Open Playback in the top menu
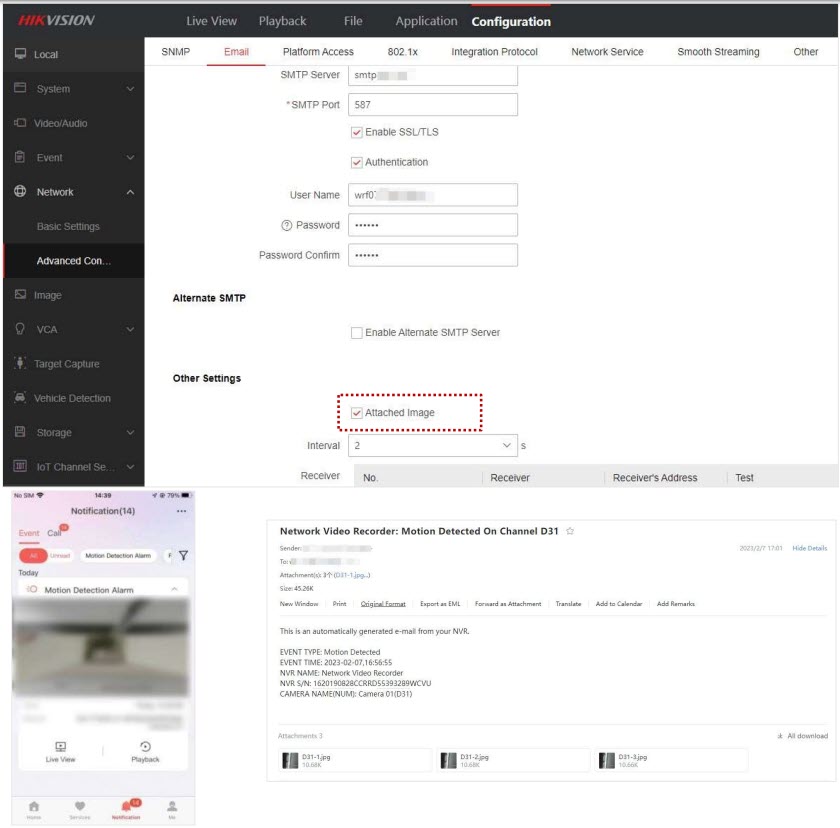Screen dimensions: 840x828 click(x=283, y=21)
